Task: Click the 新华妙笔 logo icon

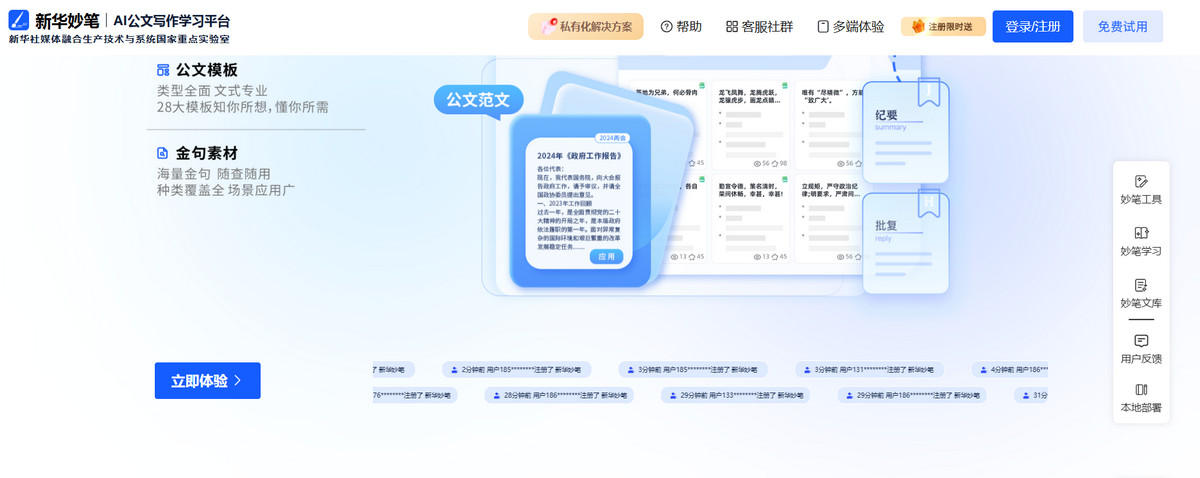Action: pyautogui.click(x=19, y=20)
